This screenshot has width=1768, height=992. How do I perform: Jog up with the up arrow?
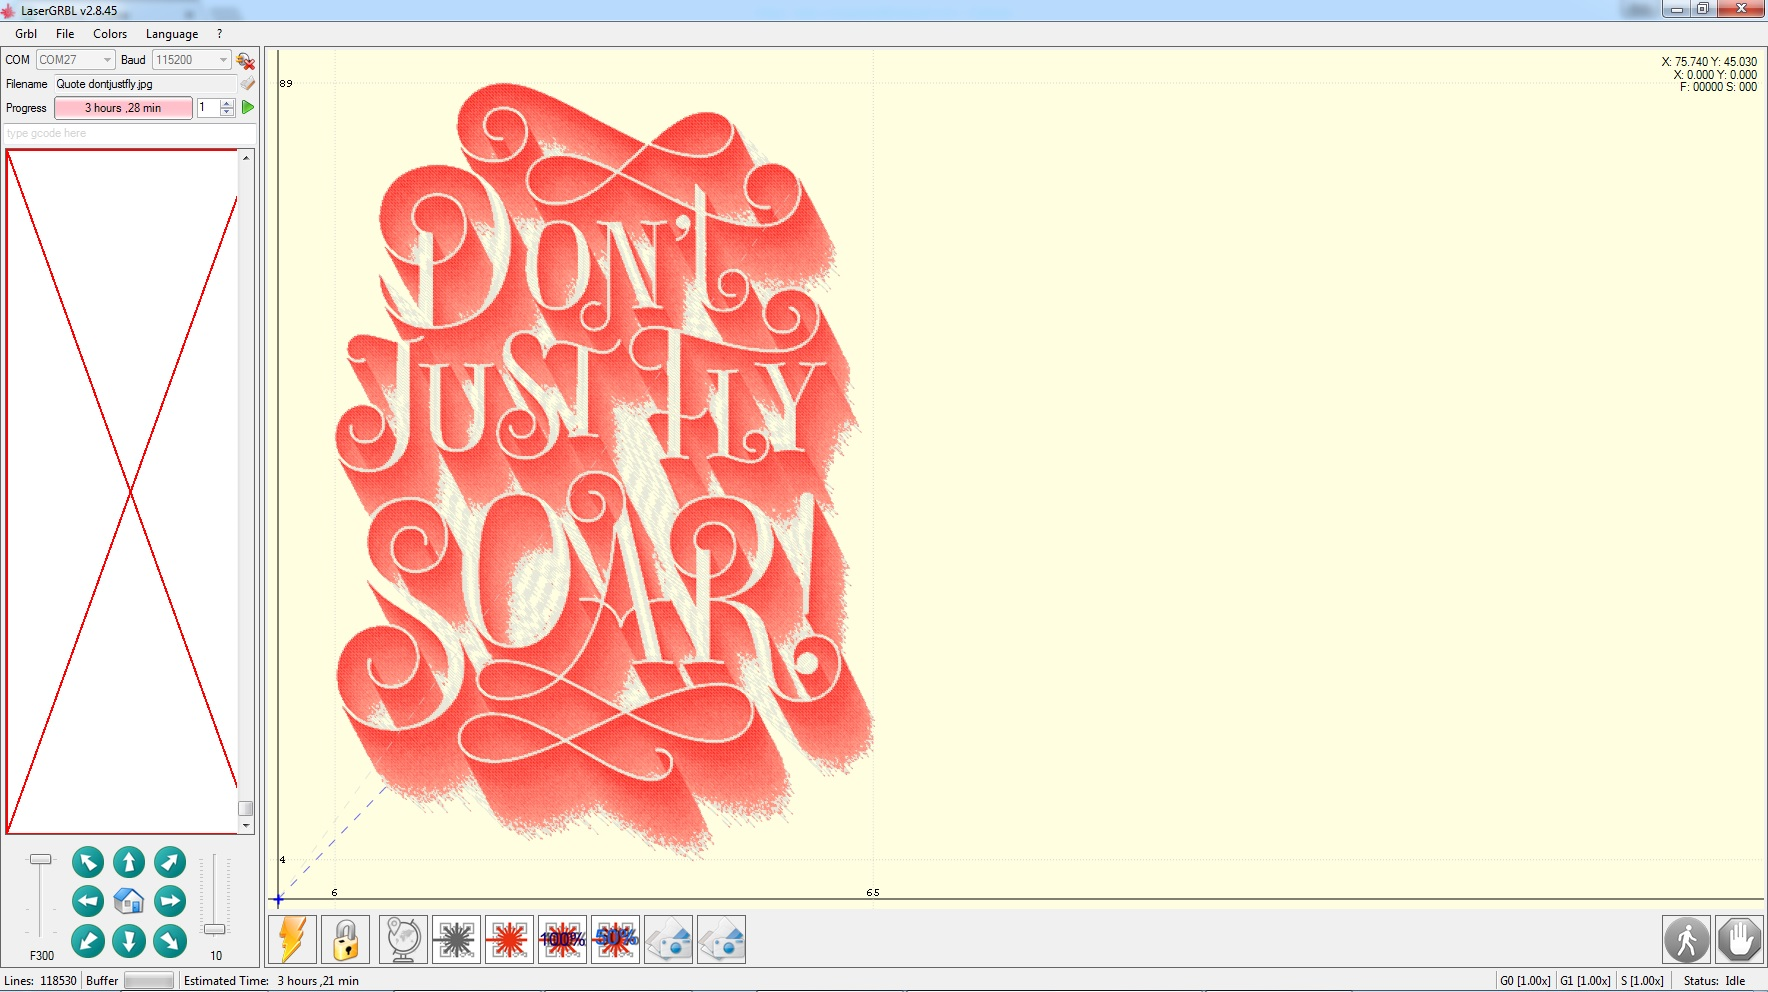pos(129,862)
